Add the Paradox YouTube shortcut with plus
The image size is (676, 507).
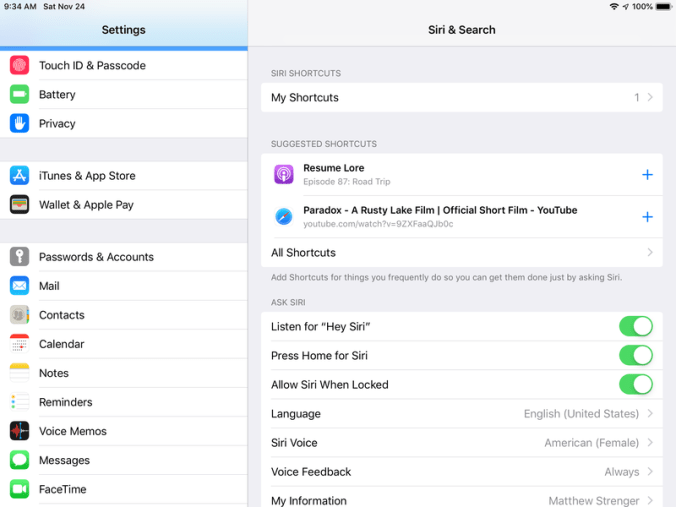[x=647, y=217]
